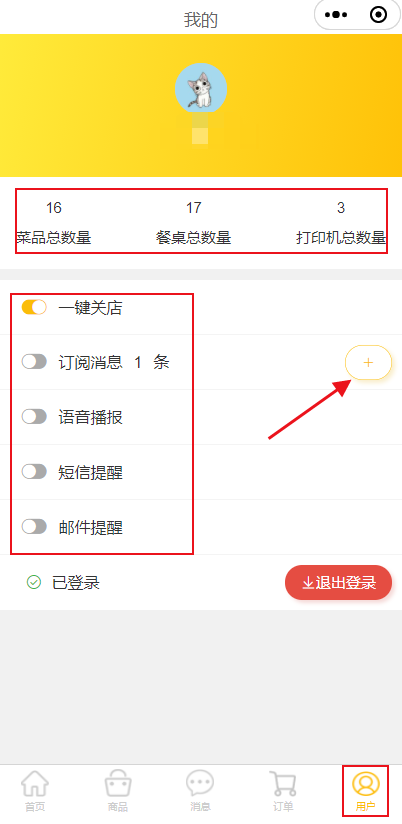Open the mini-program three-dot menu
Image resolution: width=402 pixels, height=824 pixels.
(x=336, y=15)
